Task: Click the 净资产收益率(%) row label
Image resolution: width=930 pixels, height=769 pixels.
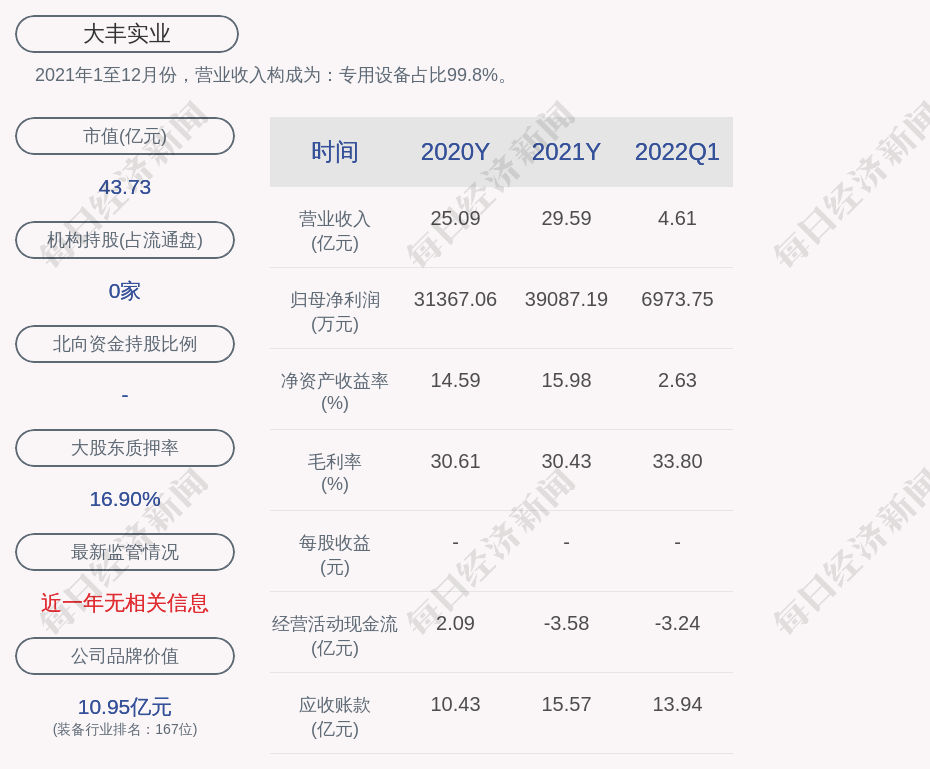Action: (335, 392)
